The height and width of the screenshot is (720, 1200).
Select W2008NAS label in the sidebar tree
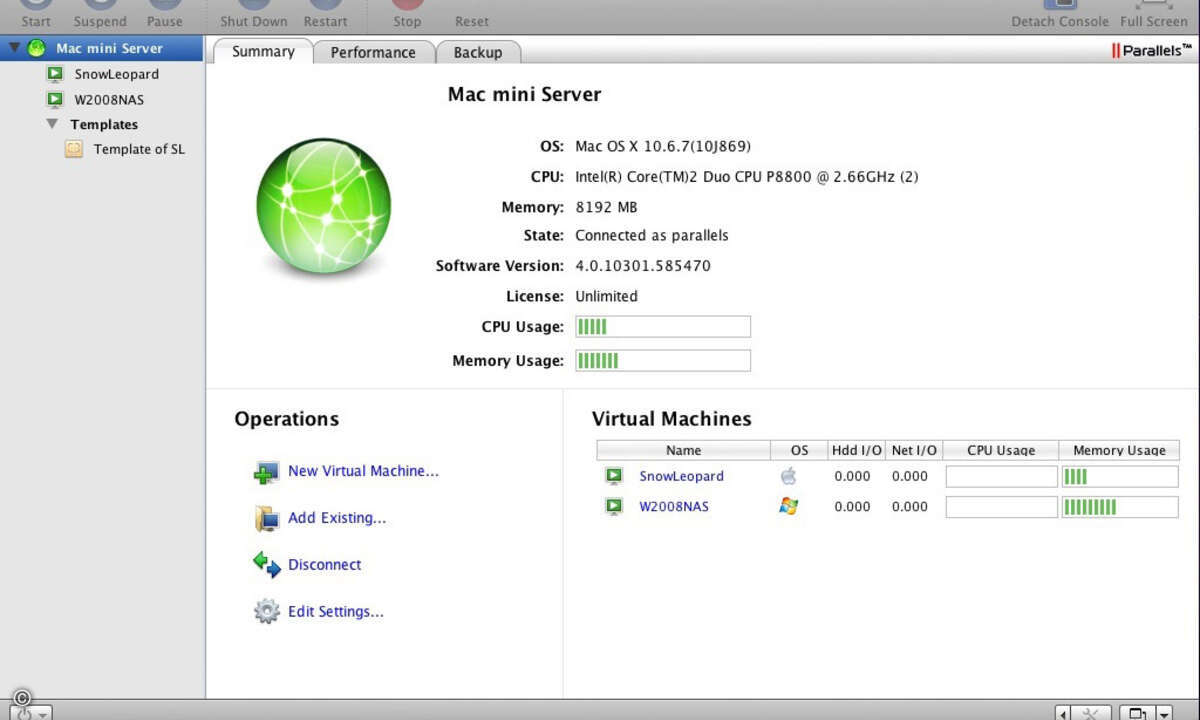[x=110, y=100]
